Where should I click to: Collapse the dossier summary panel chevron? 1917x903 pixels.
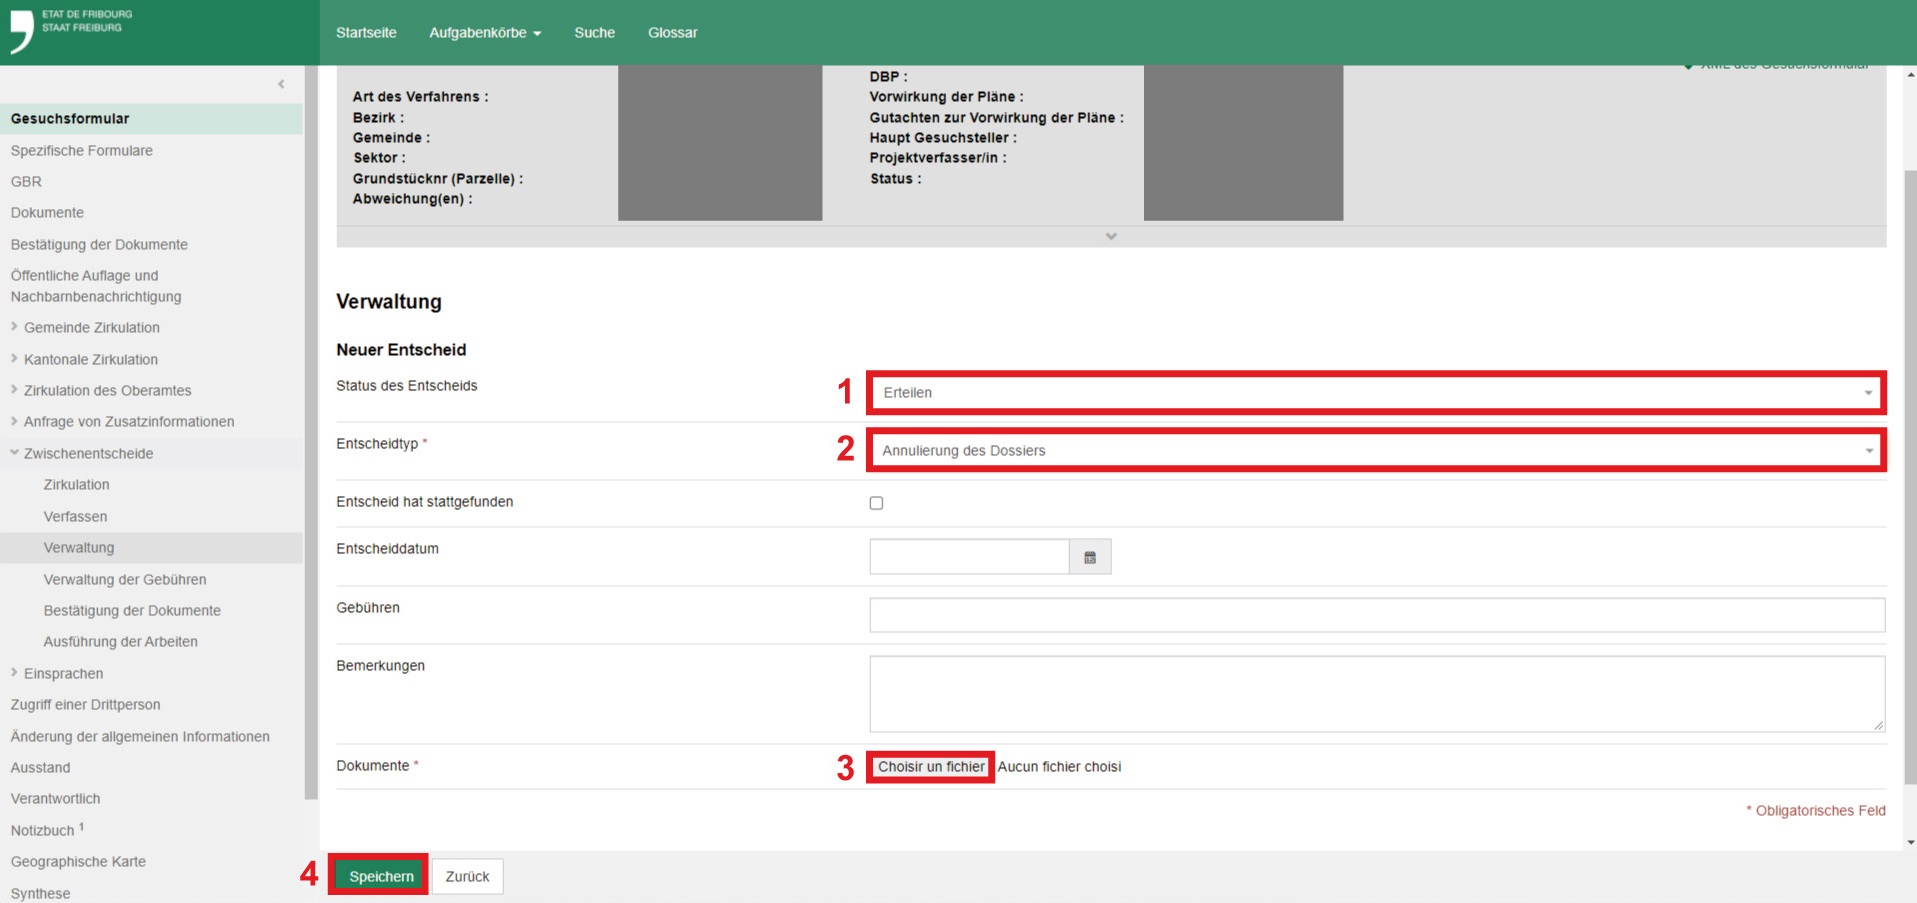(1111, 237)
